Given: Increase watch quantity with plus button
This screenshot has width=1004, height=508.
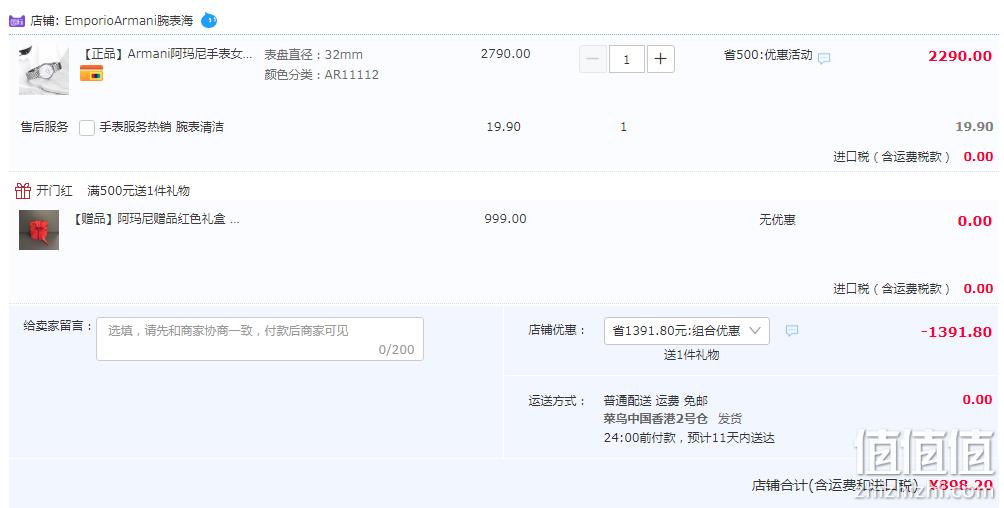Looking at the screenshot, I should coord(661,59).
